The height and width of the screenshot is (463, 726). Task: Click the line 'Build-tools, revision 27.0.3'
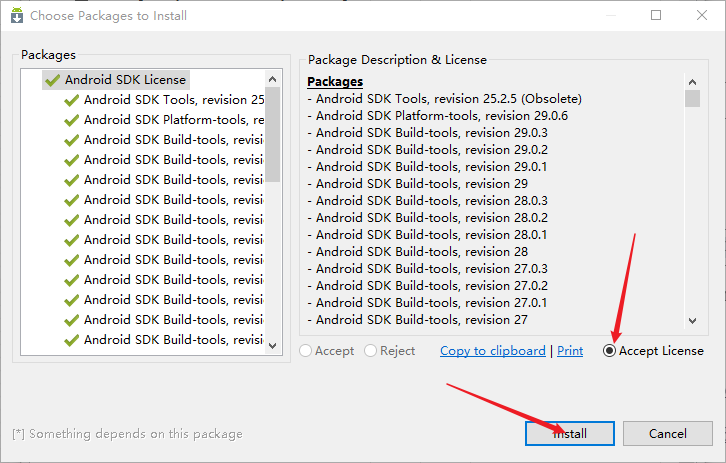coord(427,269)
